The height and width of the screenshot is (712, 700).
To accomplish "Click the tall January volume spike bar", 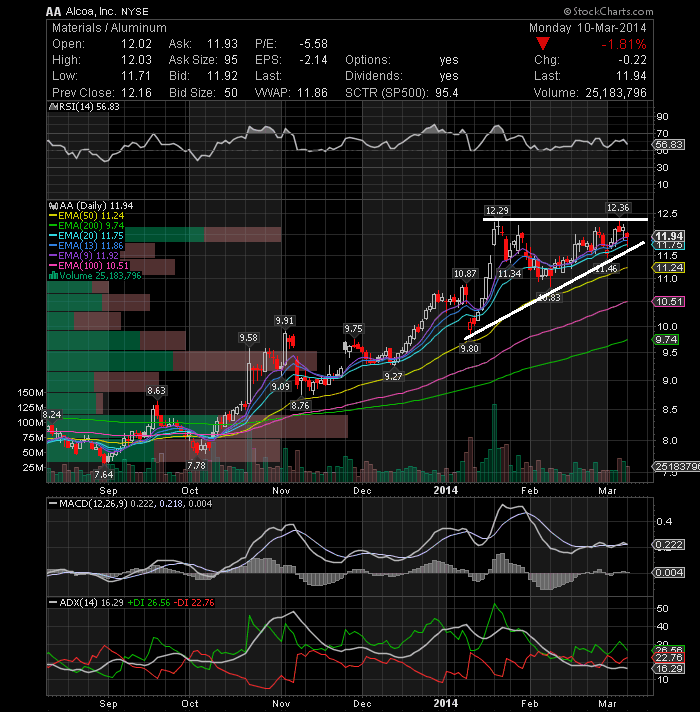I will (x=494, y=443).
